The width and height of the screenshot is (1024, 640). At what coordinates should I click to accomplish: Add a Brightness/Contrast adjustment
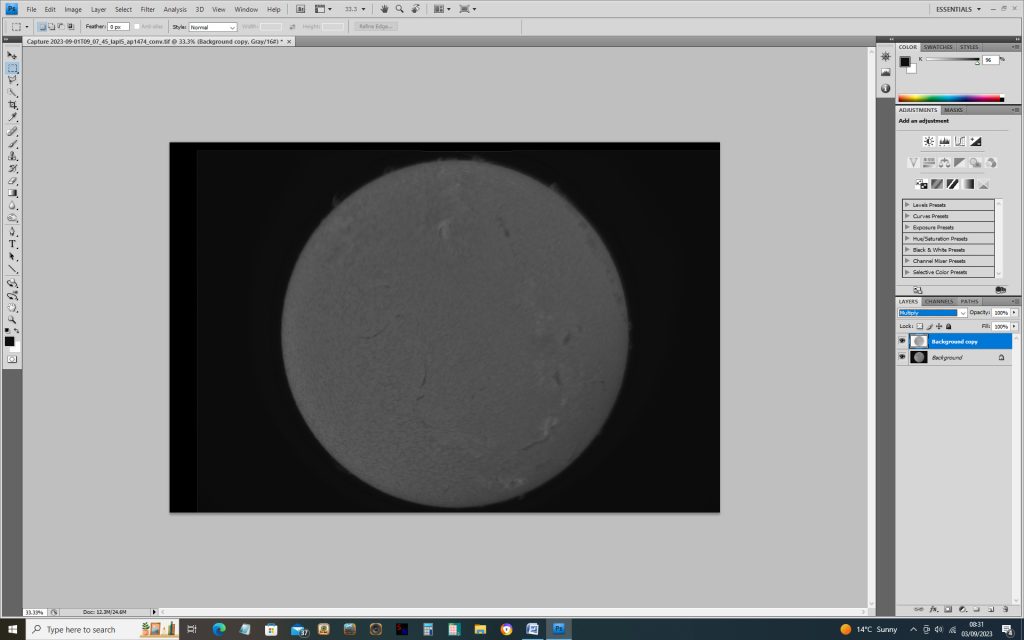pos(929,141)
